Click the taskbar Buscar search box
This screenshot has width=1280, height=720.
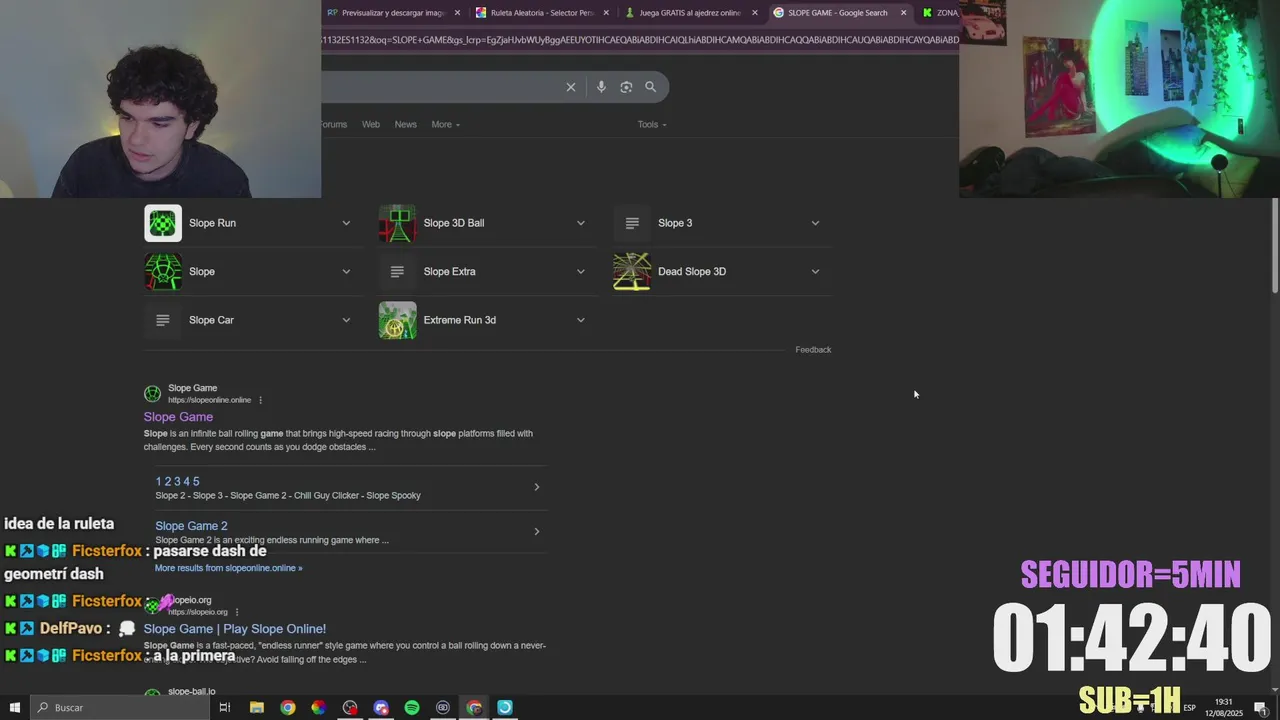(120, 708)
